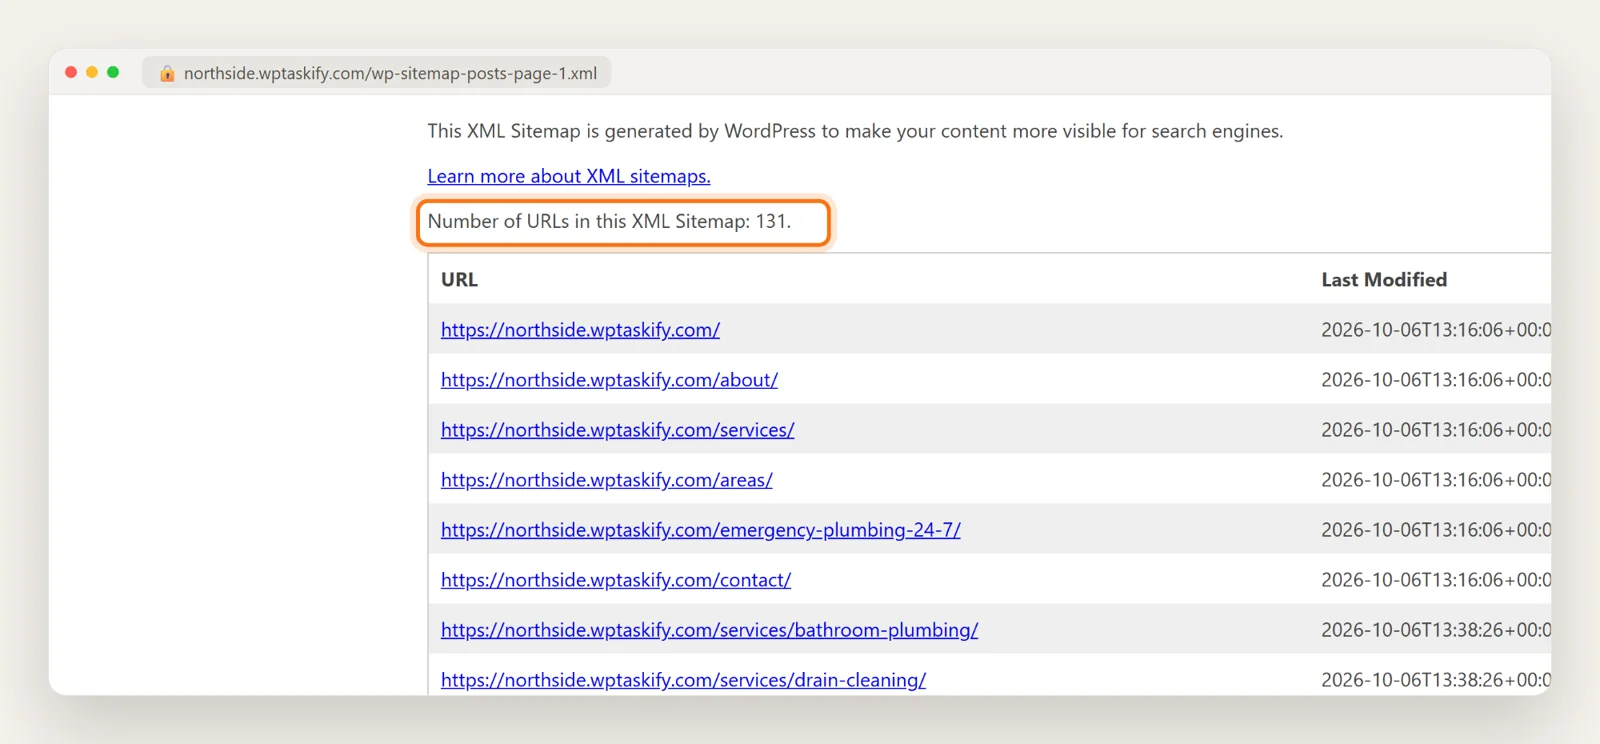Image resolution: width=1600 pixels, height=744 pixels.
Task: Click the Last Modified column header
Action: 1384,280
